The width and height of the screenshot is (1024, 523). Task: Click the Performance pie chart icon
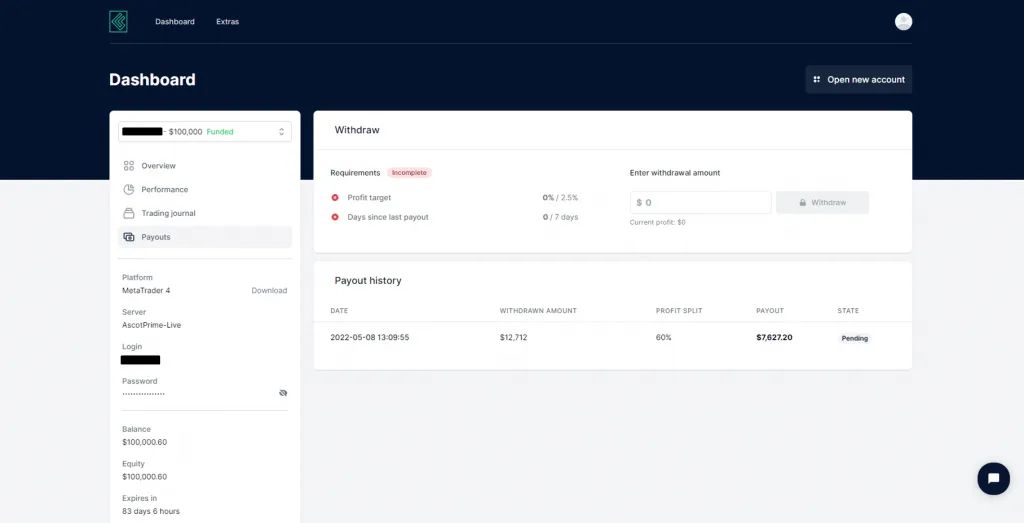tap(129, 189)
